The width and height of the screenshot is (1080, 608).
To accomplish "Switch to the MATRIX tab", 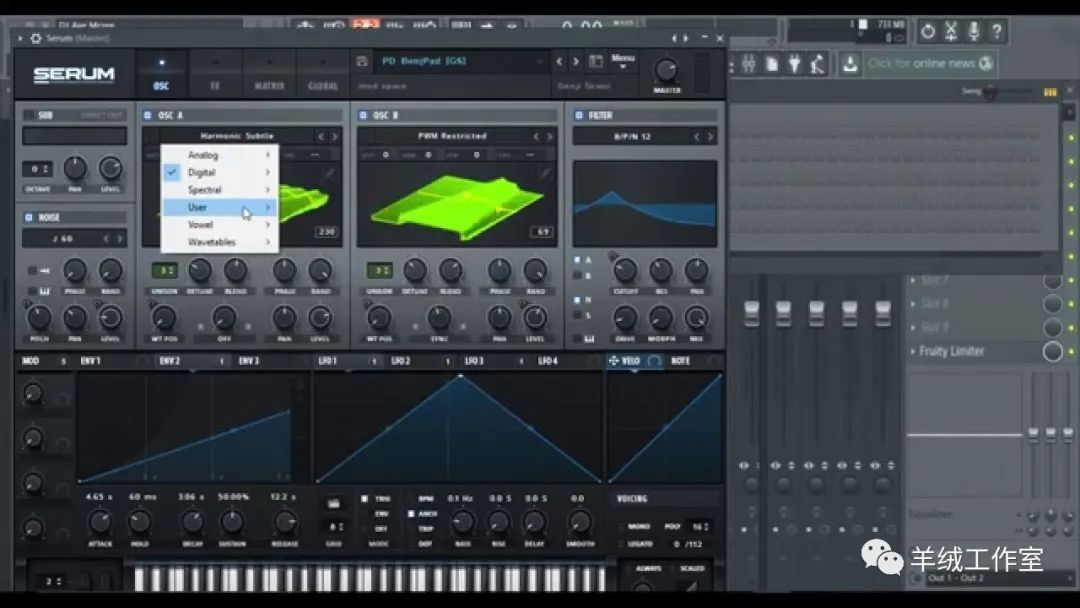I will point(269,86).
